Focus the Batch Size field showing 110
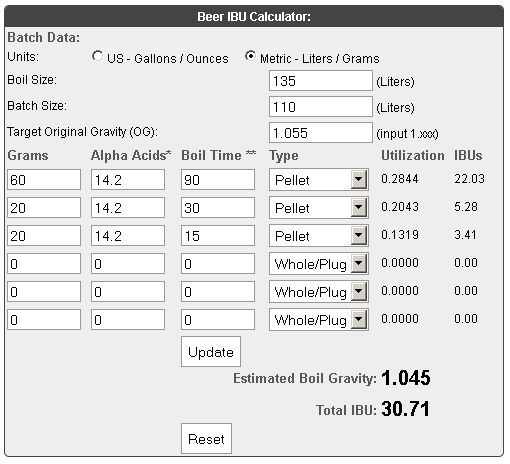This screenshot has width=510, height=464. point(321,107)
